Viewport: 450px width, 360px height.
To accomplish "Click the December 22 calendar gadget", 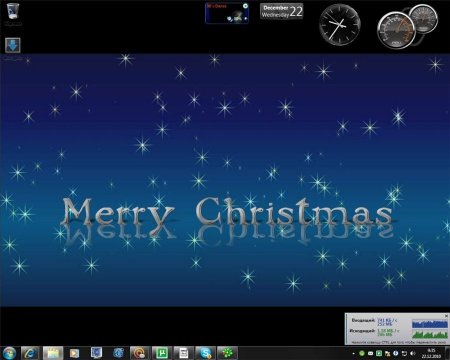I will [282, 12].
